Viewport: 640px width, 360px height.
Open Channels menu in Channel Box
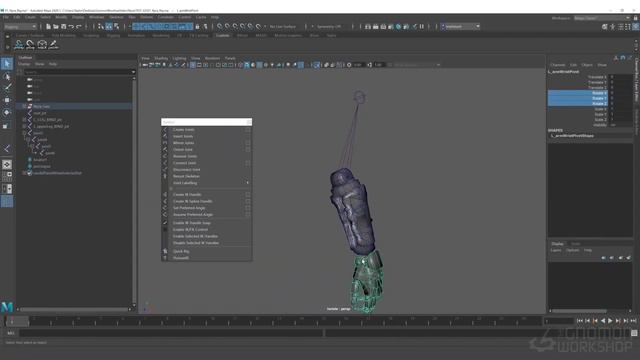[x=558, y=65]
